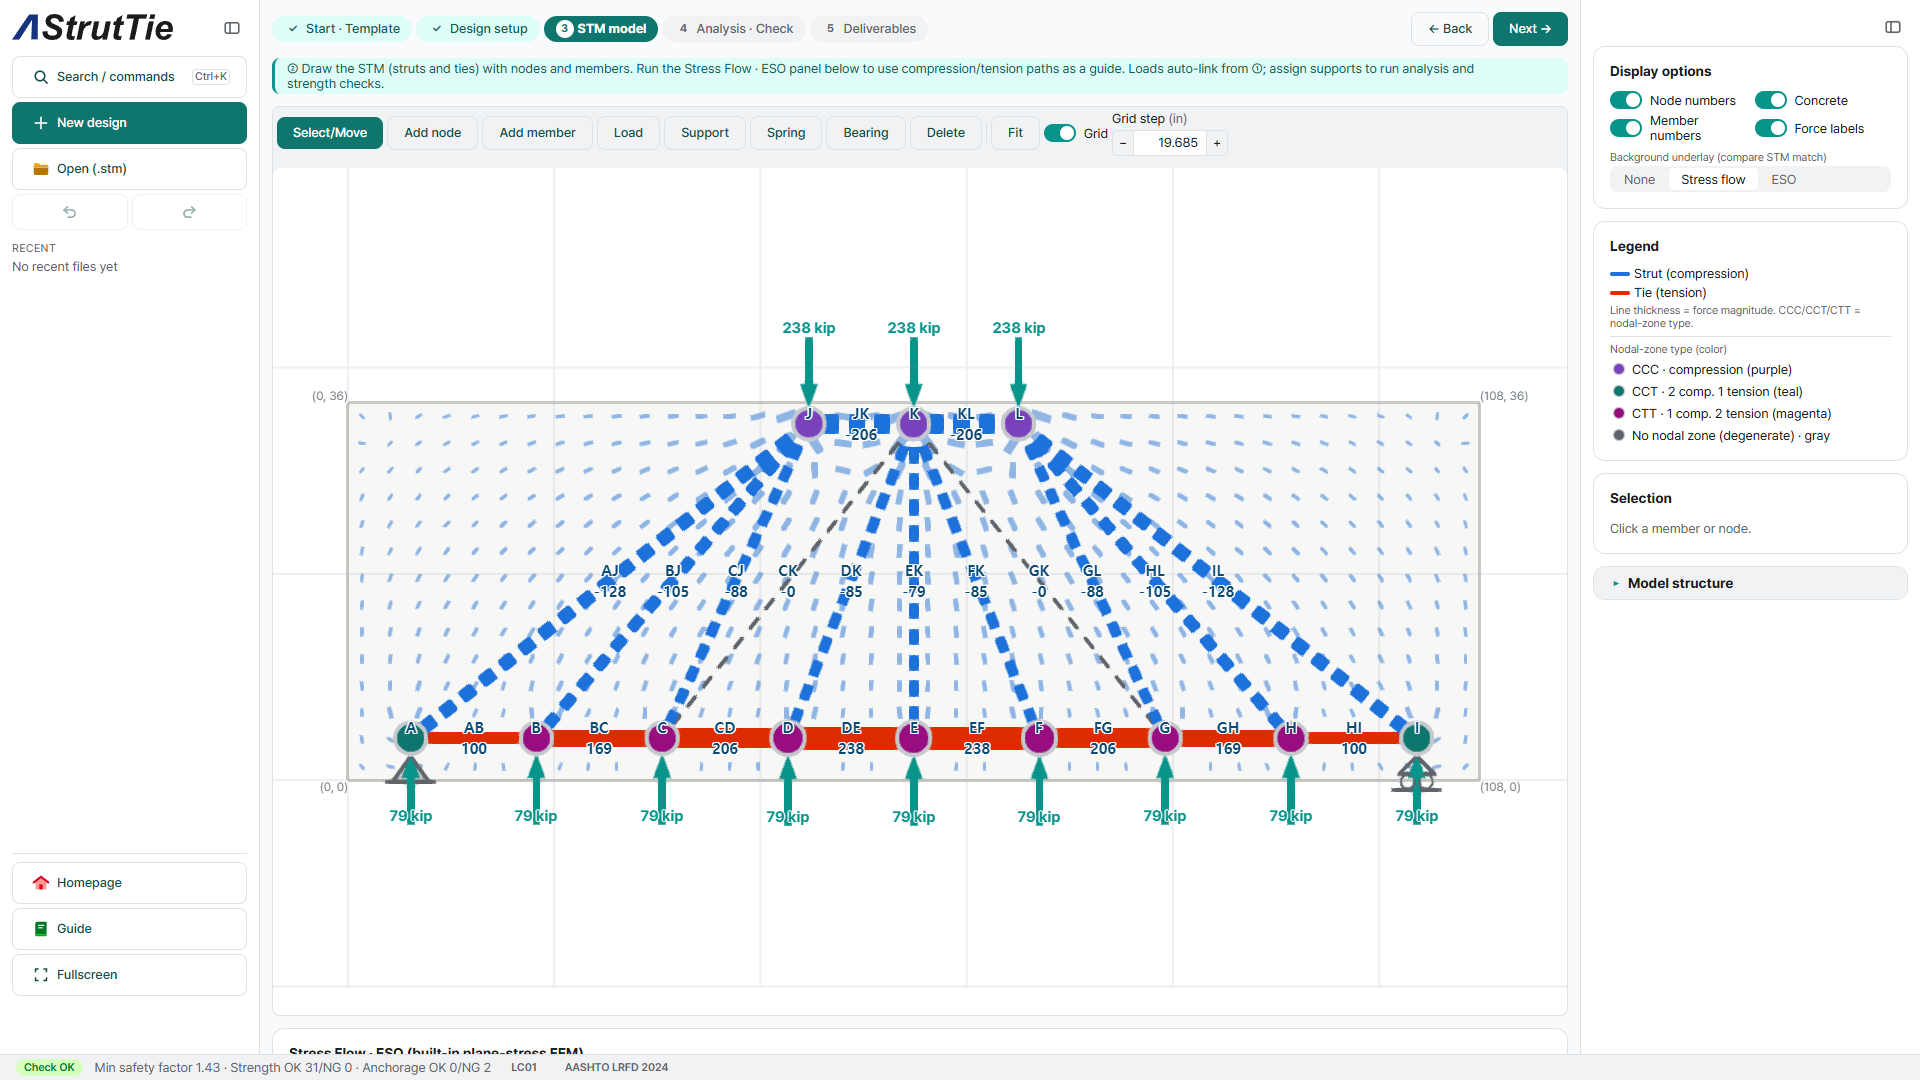Click the Next button

[x=1530, y=29]
